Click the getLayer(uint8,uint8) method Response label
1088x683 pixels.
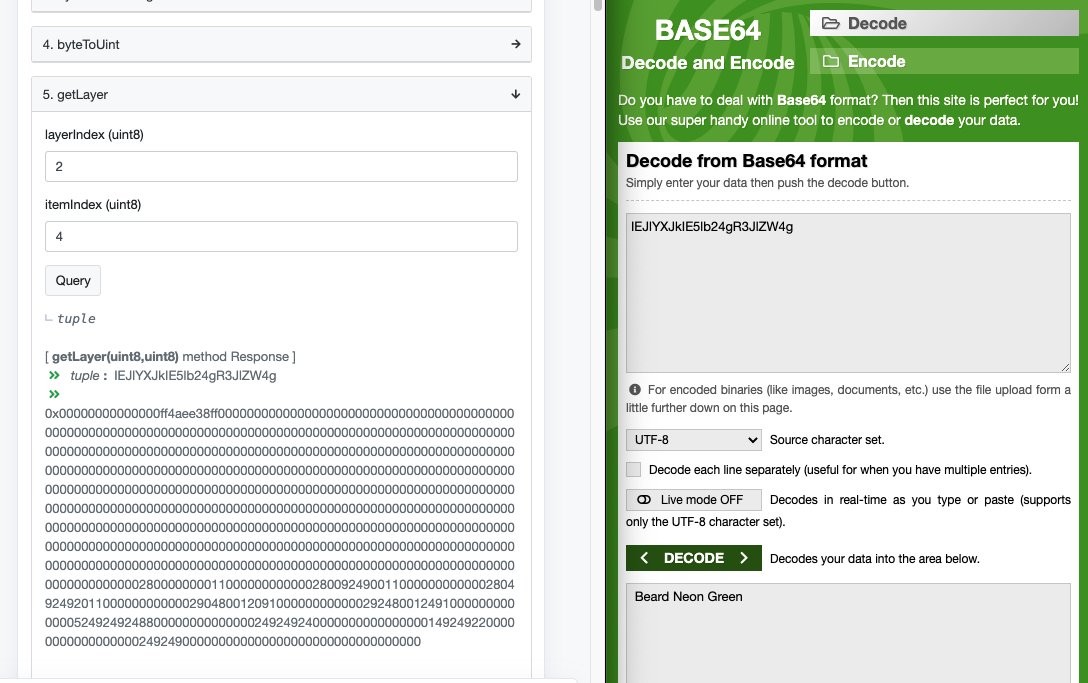pos(171,357)
